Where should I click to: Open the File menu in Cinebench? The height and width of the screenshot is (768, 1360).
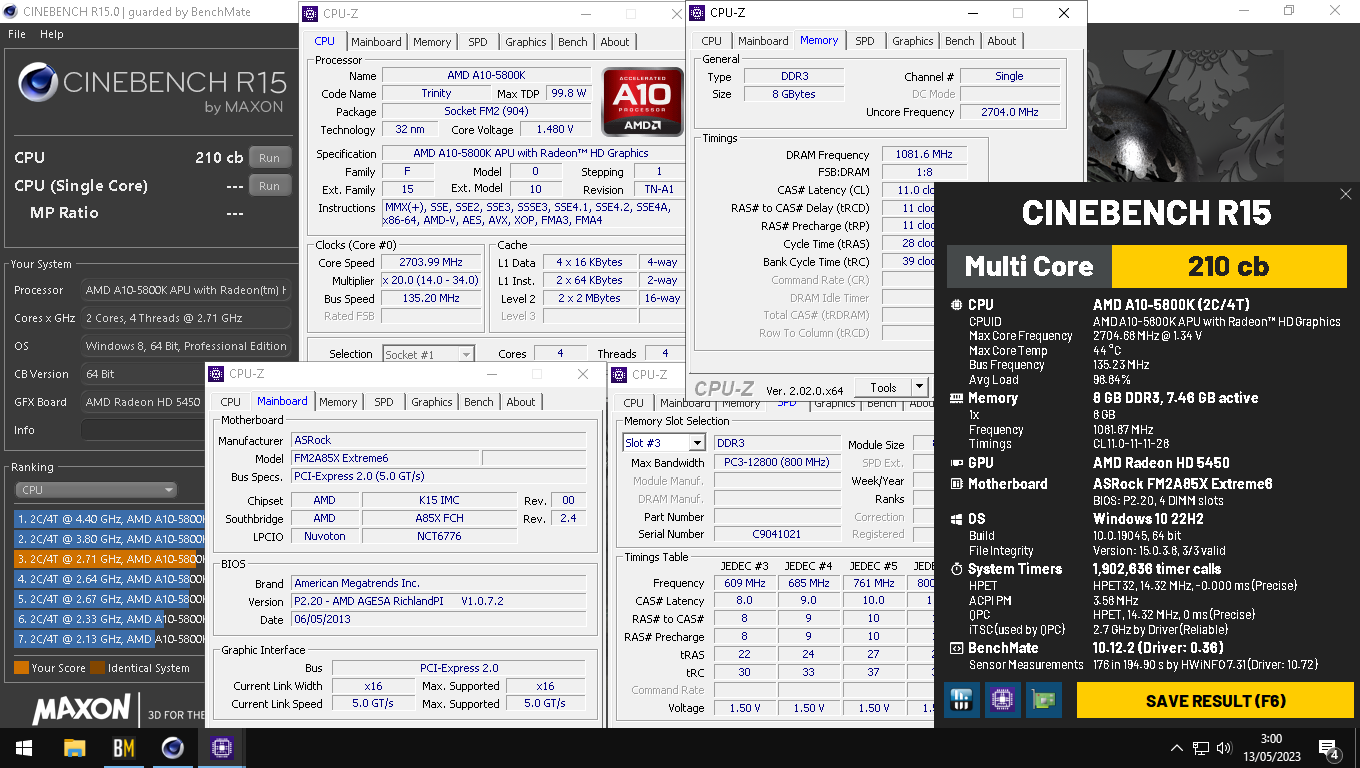click(x=17, y=34)
